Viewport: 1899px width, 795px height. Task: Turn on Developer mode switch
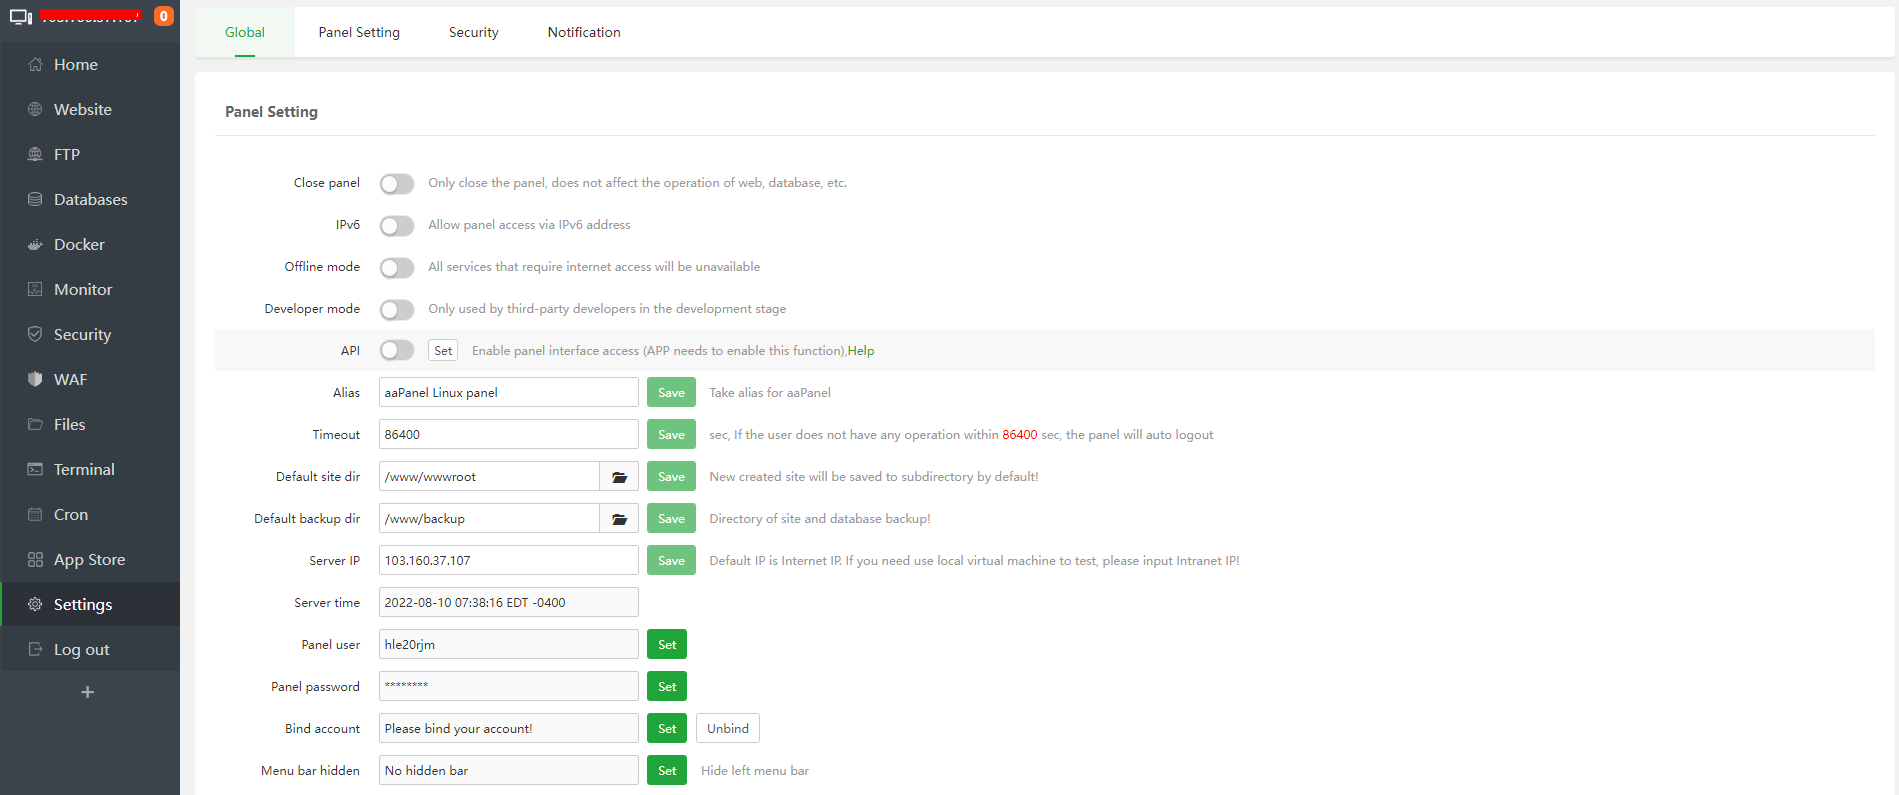coord(397,310)
